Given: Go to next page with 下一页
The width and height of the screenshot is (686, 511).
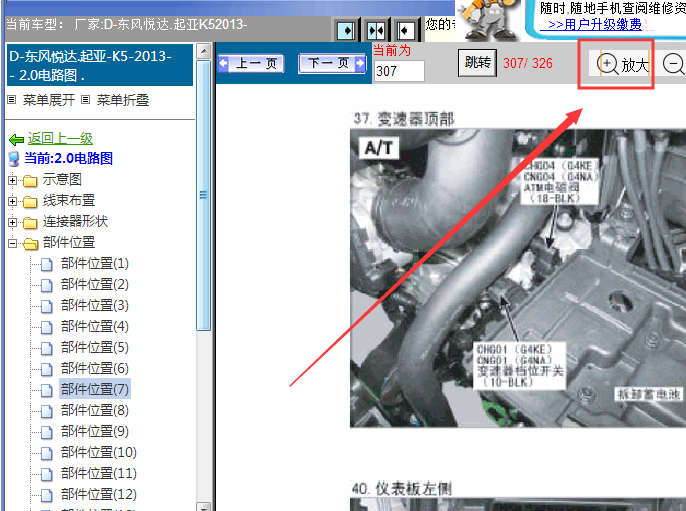Looking at the screenshot, I should tap(332, 64).
